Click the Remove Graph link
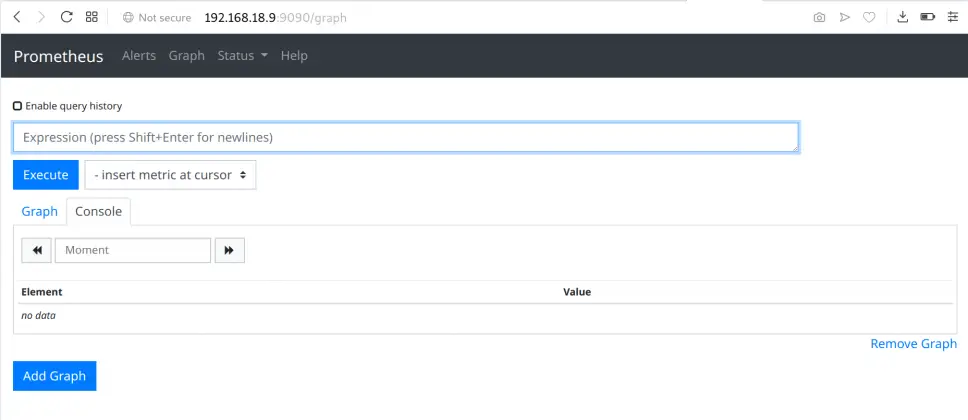The height and width of the screenshot is (420, 968). pyautogui.click(x=913, y=344)
